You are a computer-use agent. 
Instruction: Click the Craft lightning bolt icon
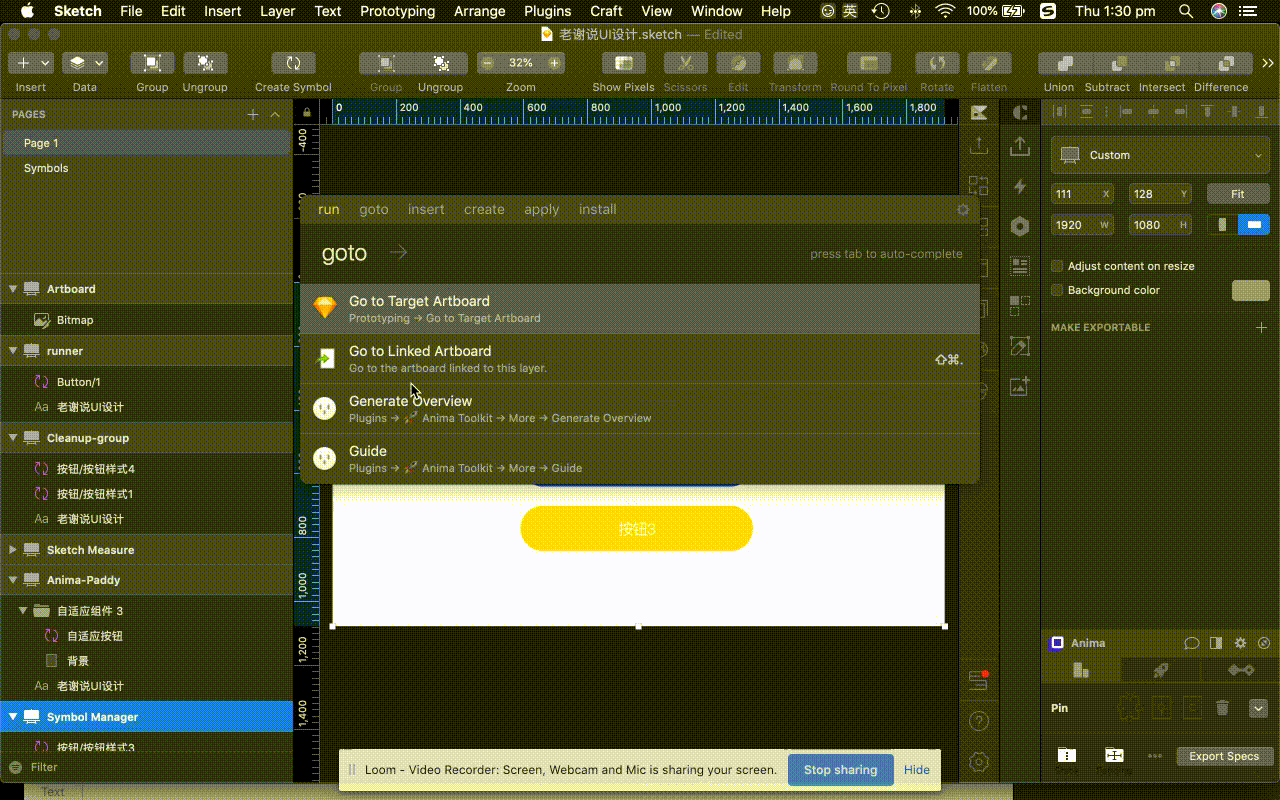pyautogui.click(x=1019, y=186)
